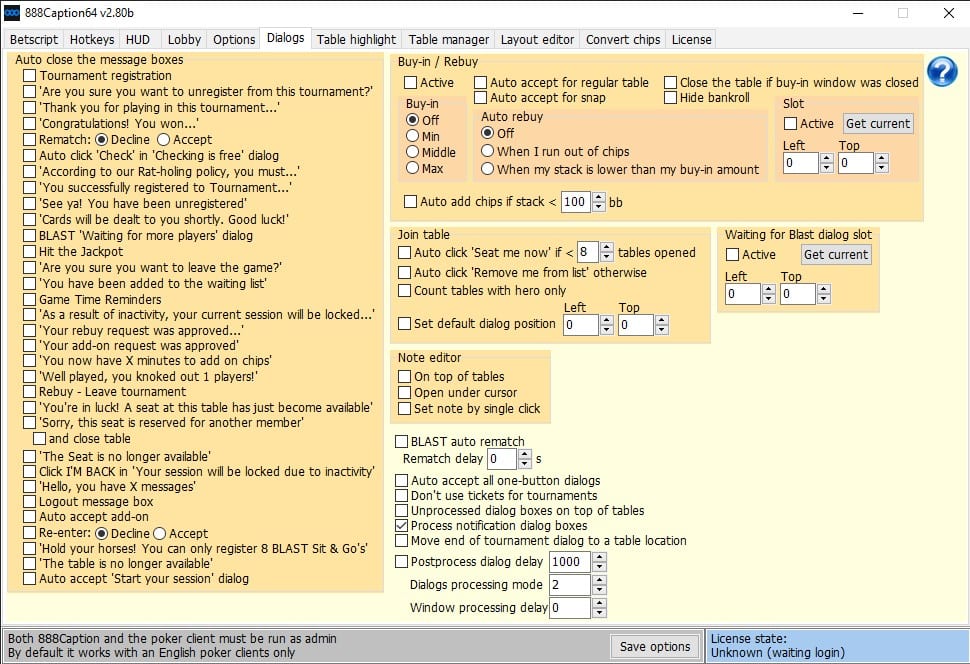Tick the 'Congratulations! You won...' checkbox
This screenshot has height=664, width=970.
click(29, 124)
